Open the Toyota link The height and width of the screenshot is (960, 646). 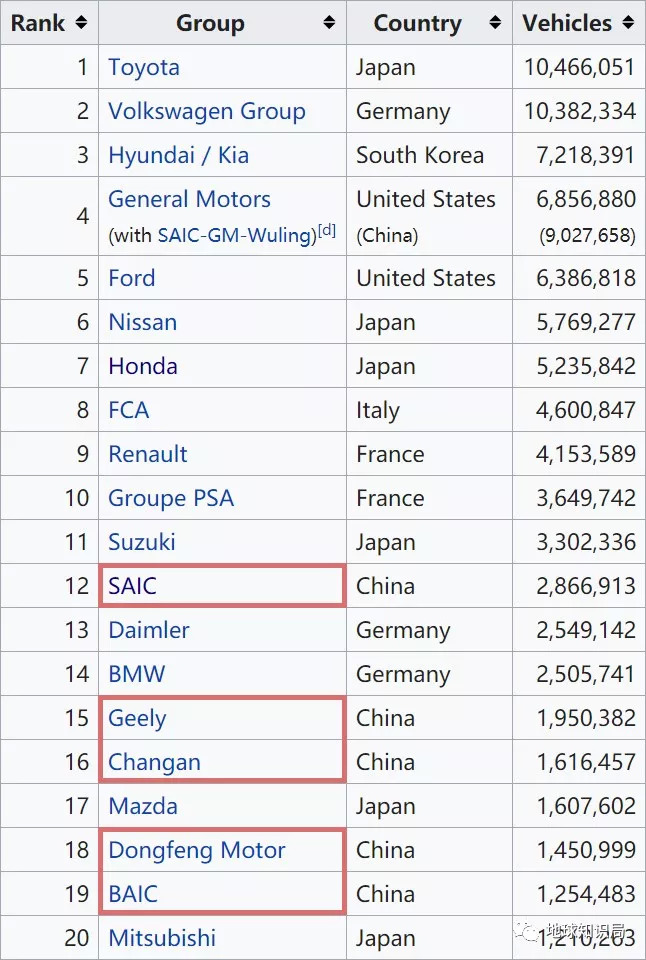(x=144, y=67)
